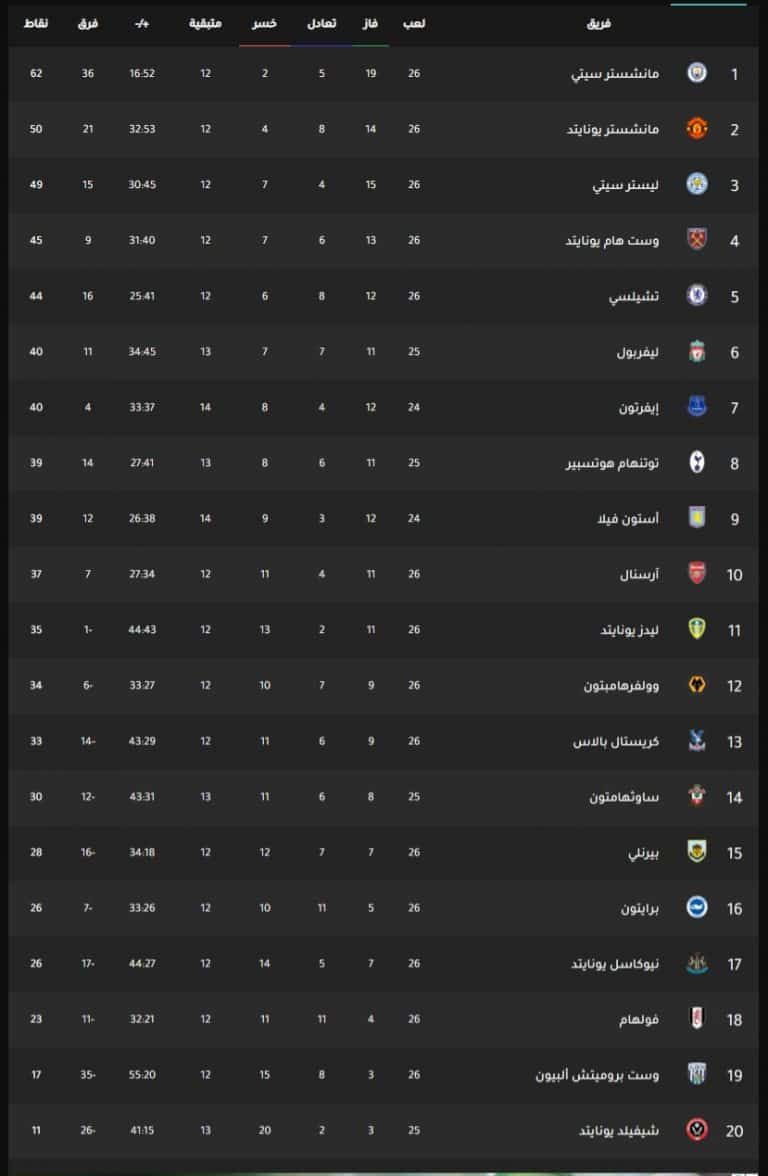
Task: Click the Everton club crest
Action: (x=697, y=406)
